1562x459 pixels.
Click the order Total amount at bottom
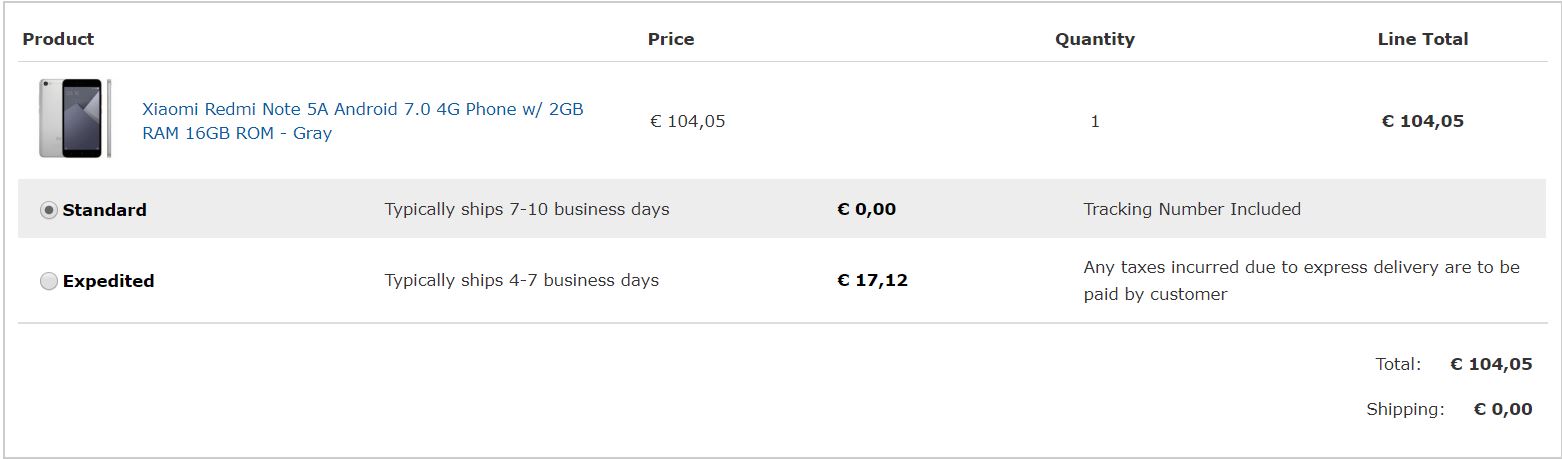tap(1491, 364)
